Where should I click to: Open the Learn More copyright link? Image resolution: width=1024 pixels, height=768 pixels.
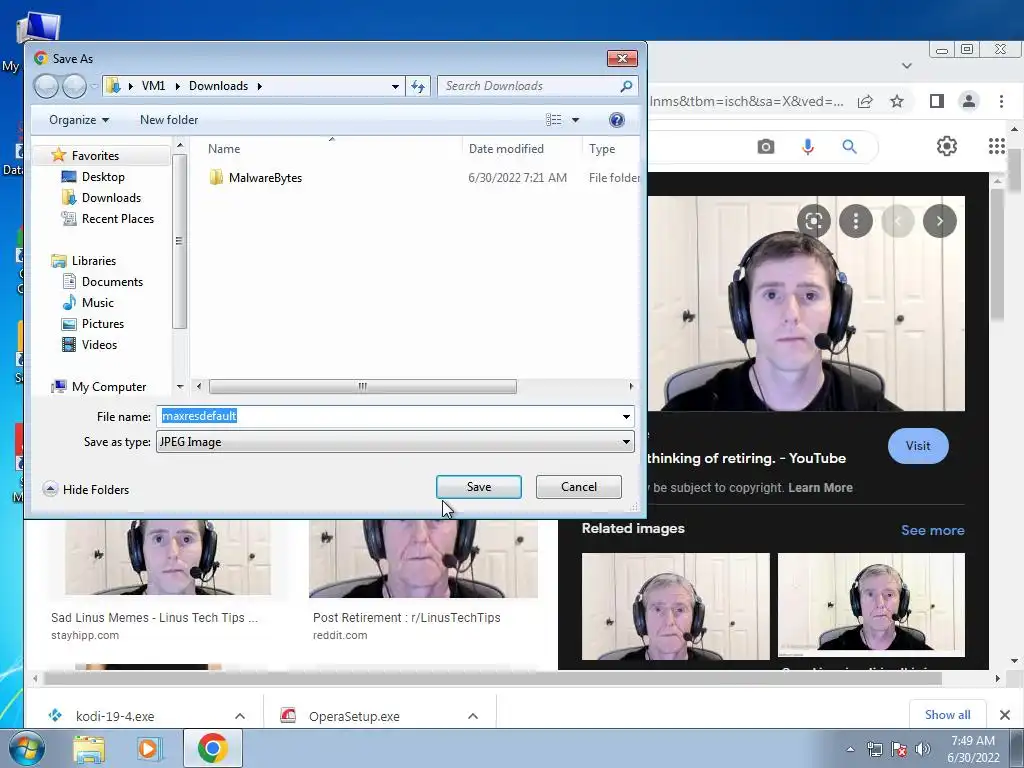pos(820,488)
